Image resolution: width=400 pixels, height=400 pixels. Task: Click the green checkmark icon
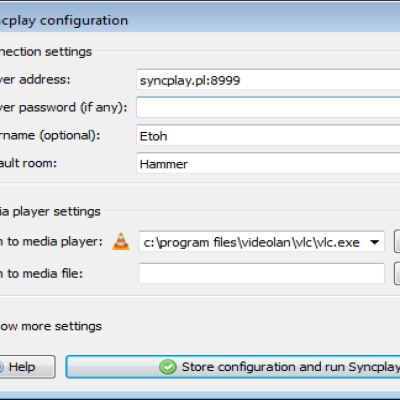[x=167, y=367]
